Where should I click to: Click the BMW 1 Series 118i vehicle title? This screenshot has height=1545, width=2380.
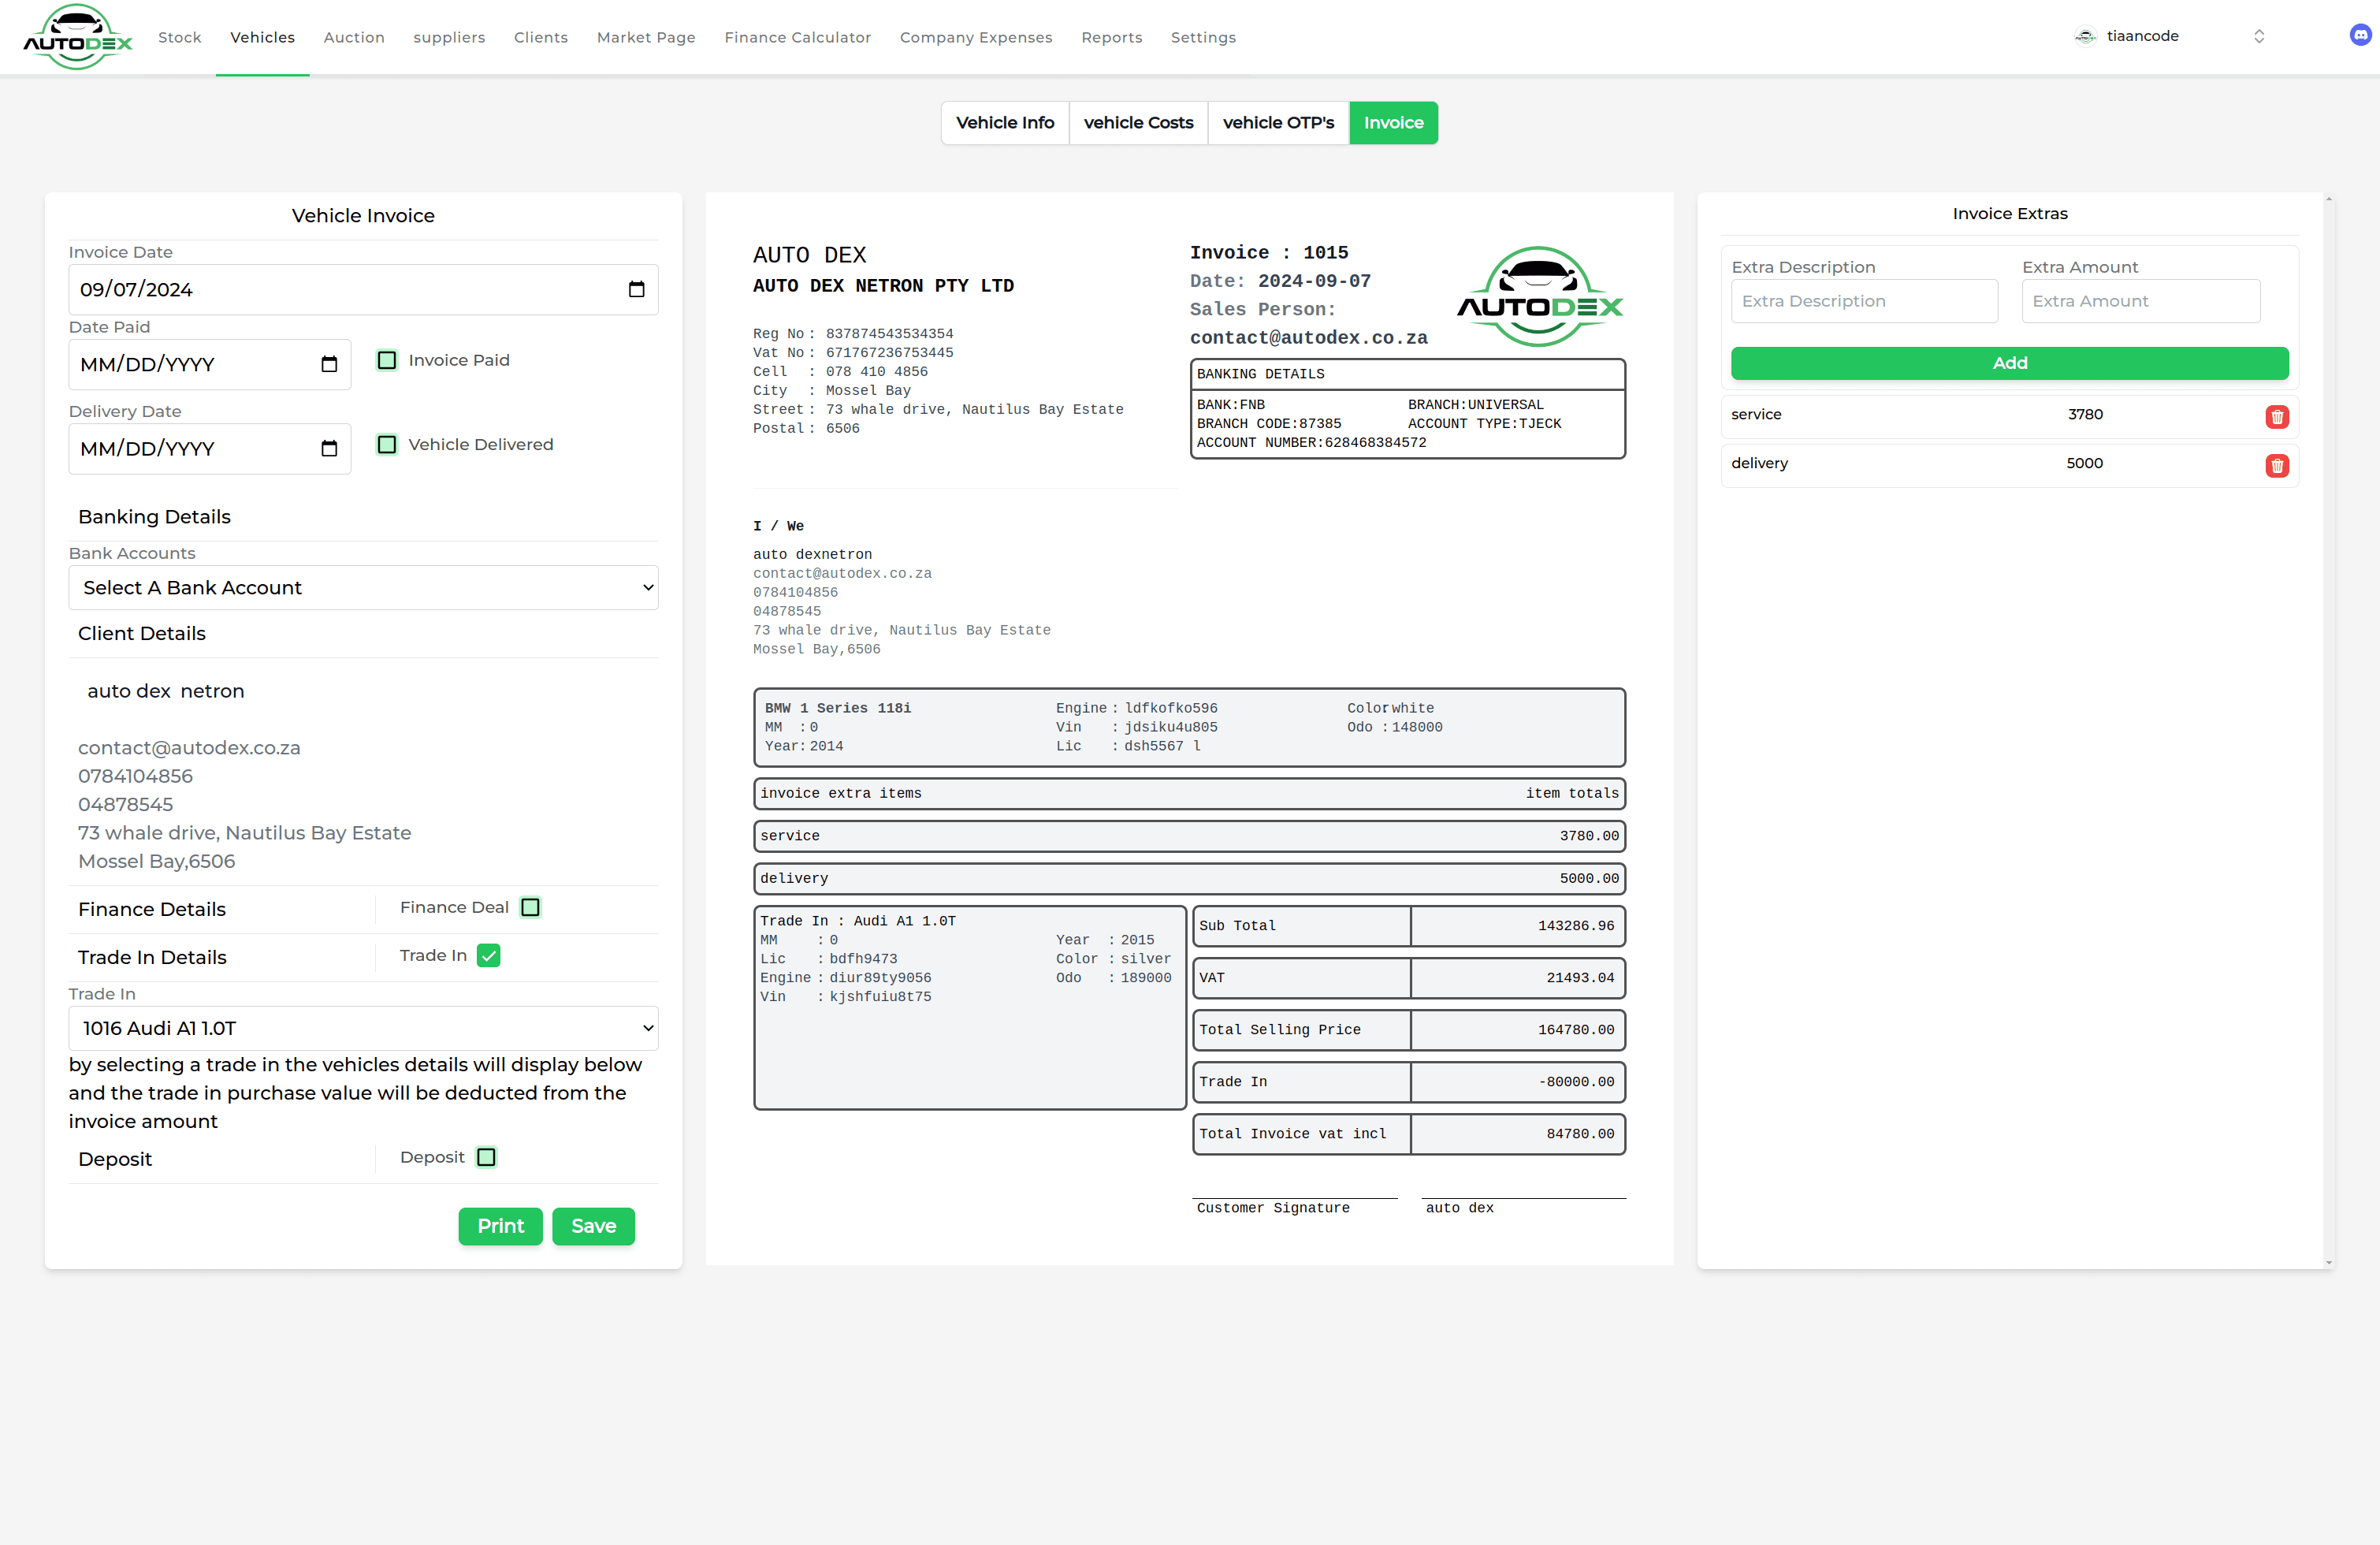(x=838, y=708)
